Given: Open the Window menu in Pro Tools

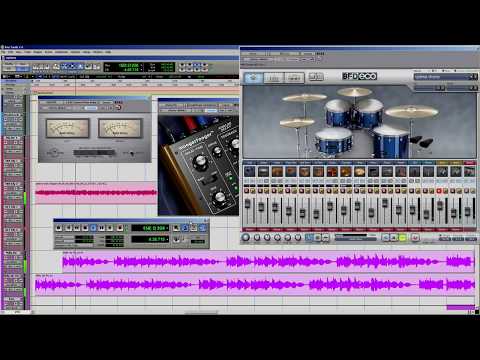Looking at the screenshot, I should tap(97, 52).
